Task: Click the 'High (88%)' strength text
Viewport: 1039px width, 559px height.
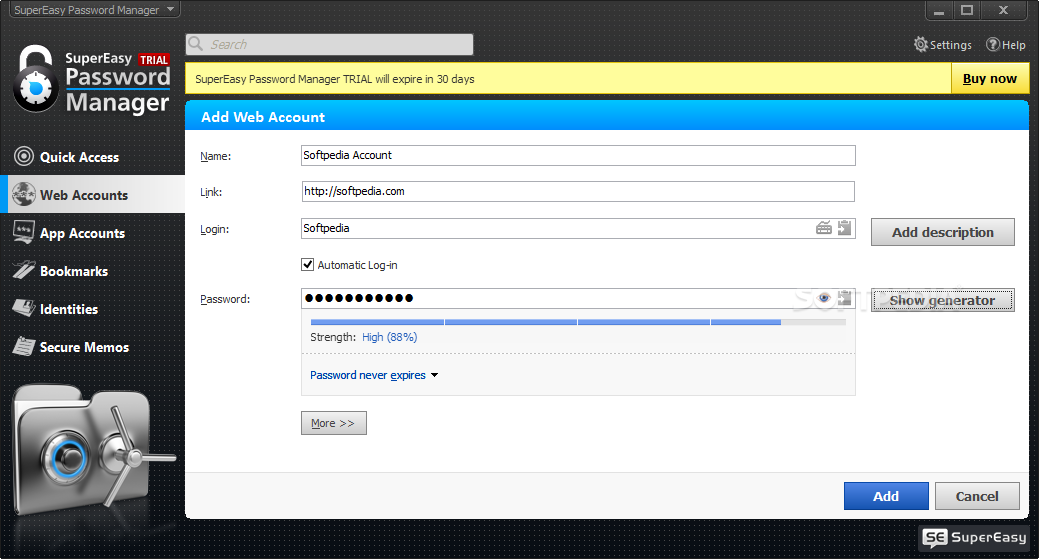Action: pyautogui.click(x=390, y=337)
